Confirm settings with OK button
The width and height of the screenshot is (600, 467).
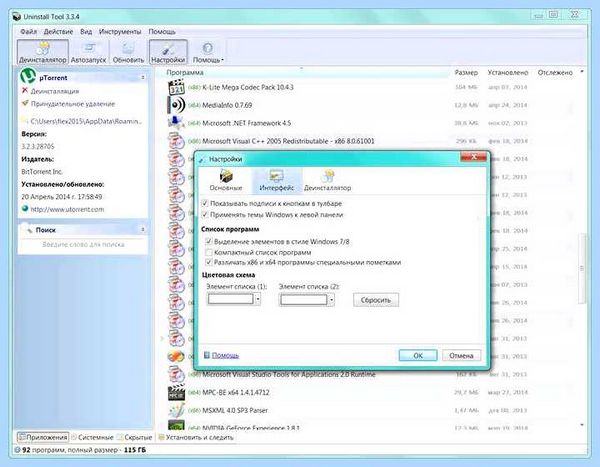pos(418,355)
